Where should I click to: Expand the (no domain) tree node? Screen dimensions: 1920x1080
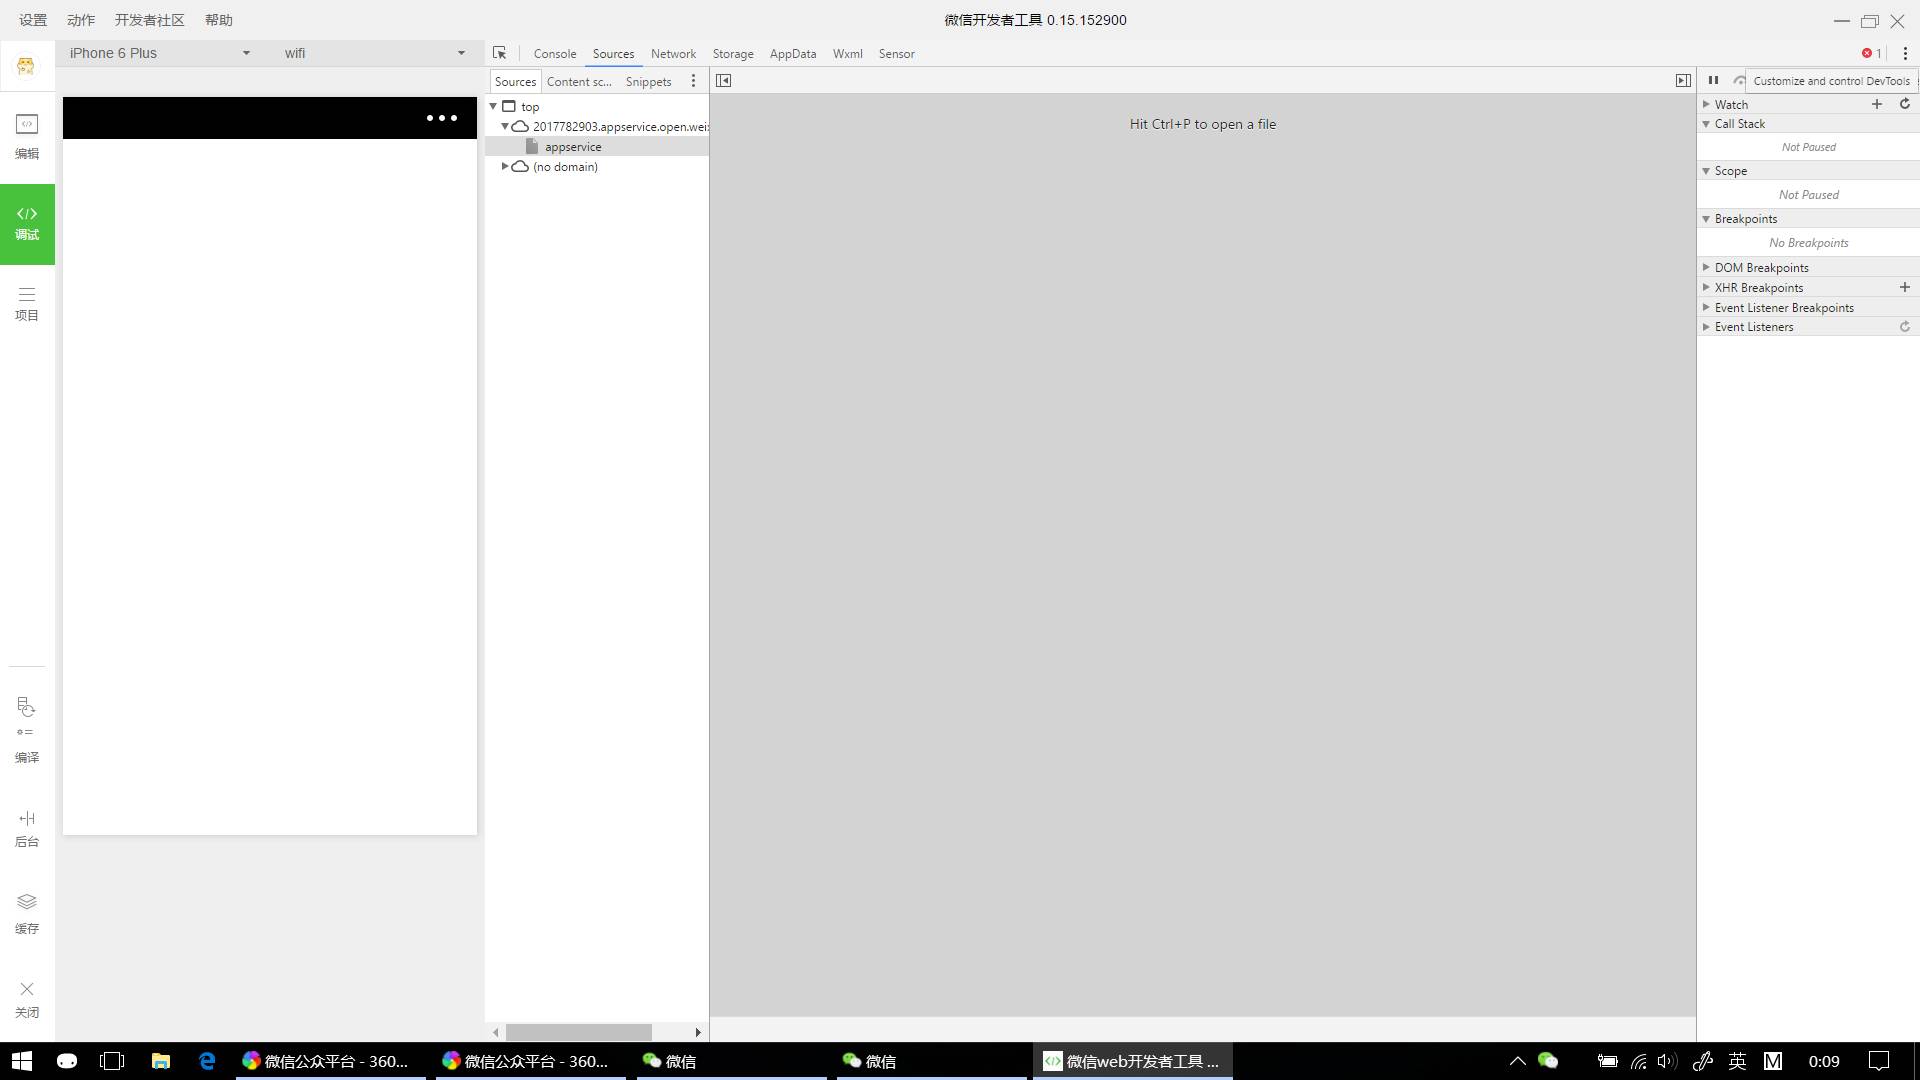coord(505,167)
